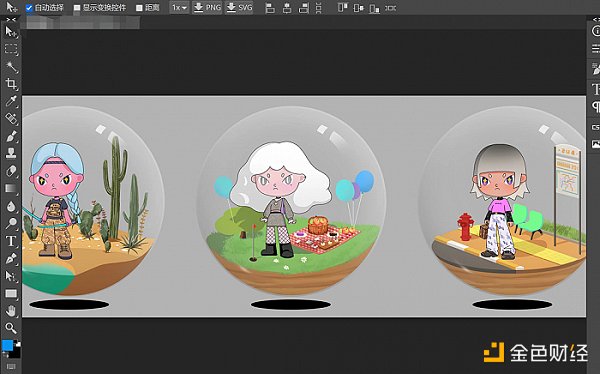Screen dimensions: 600x374
Task: Tick the 距离 checkbox
Action: [x=139, y=8]
